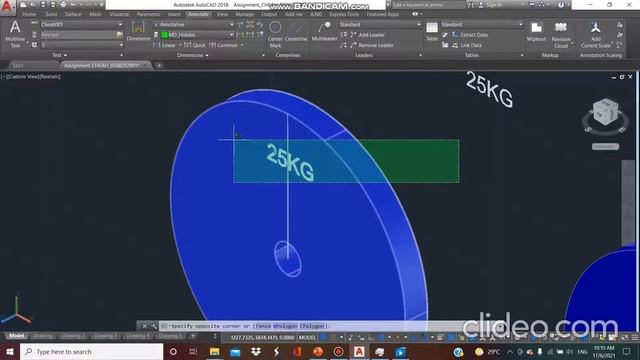This screenshot has height=360, width=640.
Task: Click the Save icon in quick access toolbar
Action: pos(43,5)
